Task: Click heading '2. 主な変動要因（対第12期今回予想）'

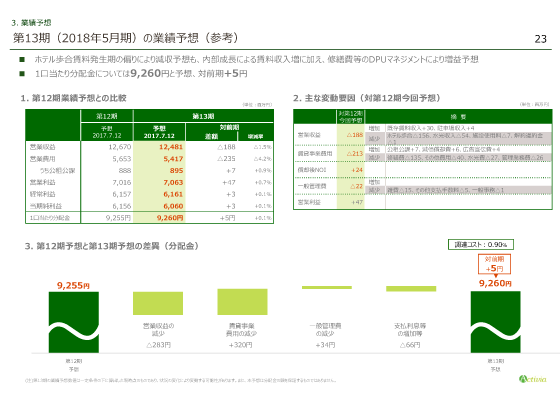Action: point(367,98)
